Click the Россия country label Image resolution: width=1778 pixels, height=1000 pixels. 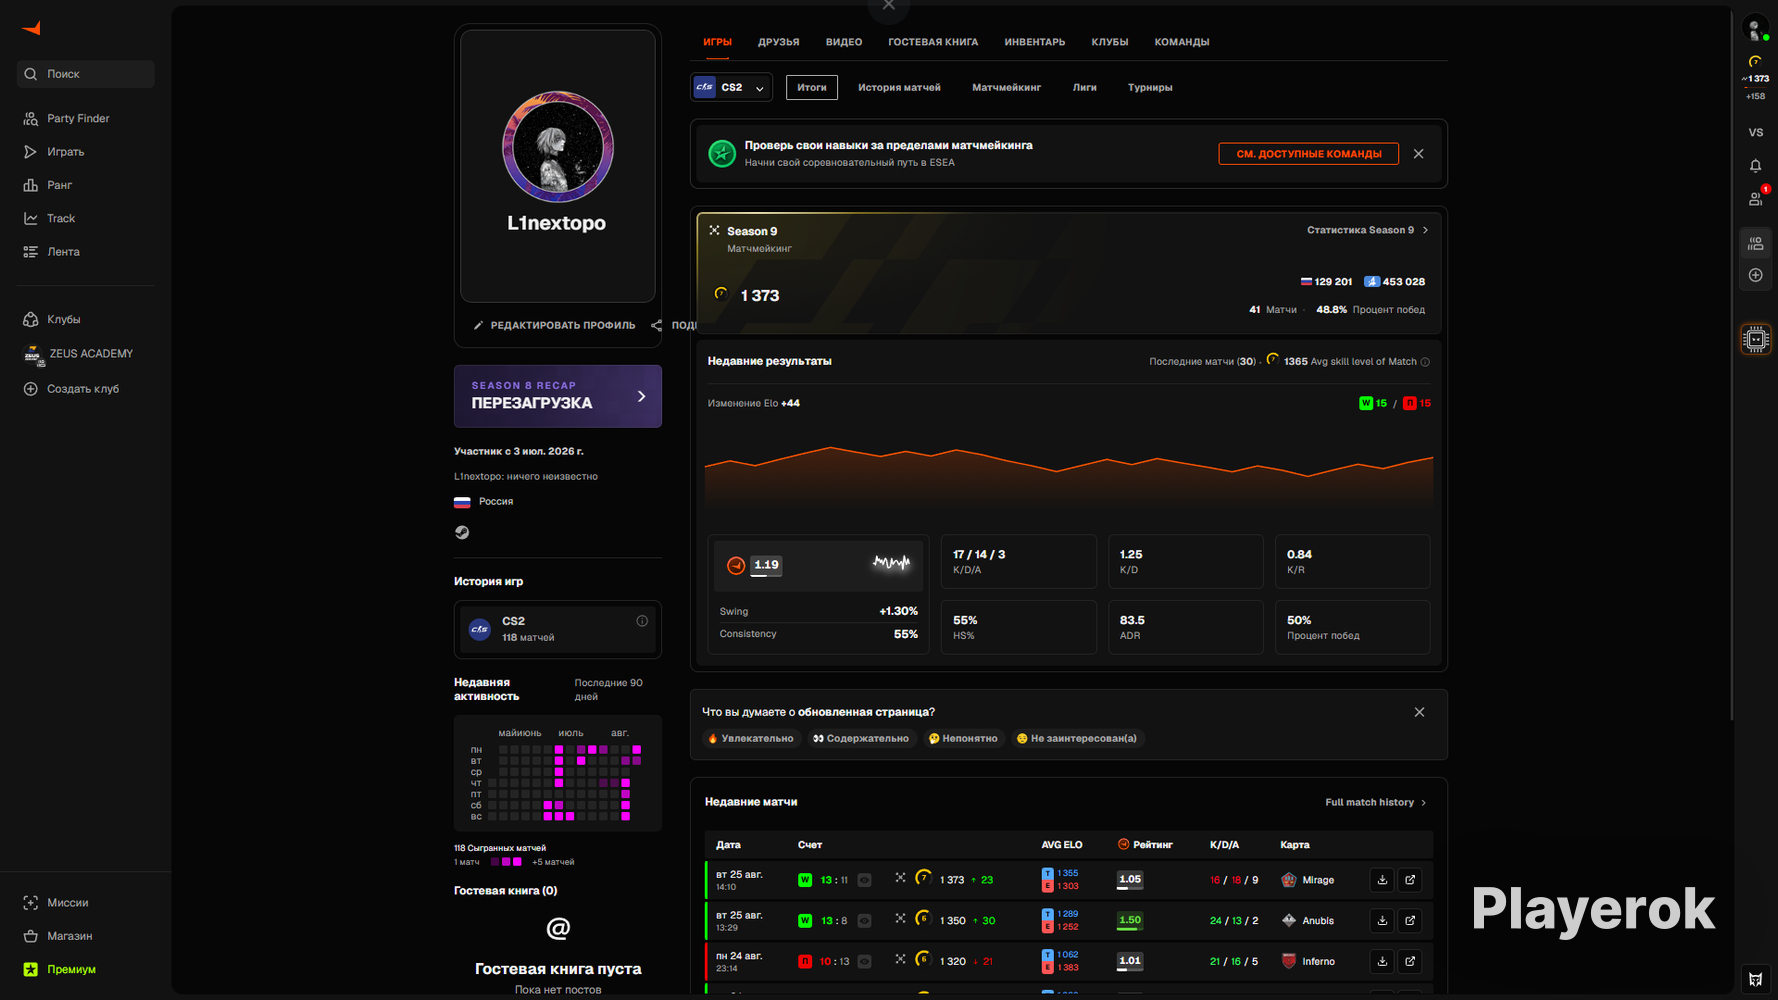[x=495, y=502]
